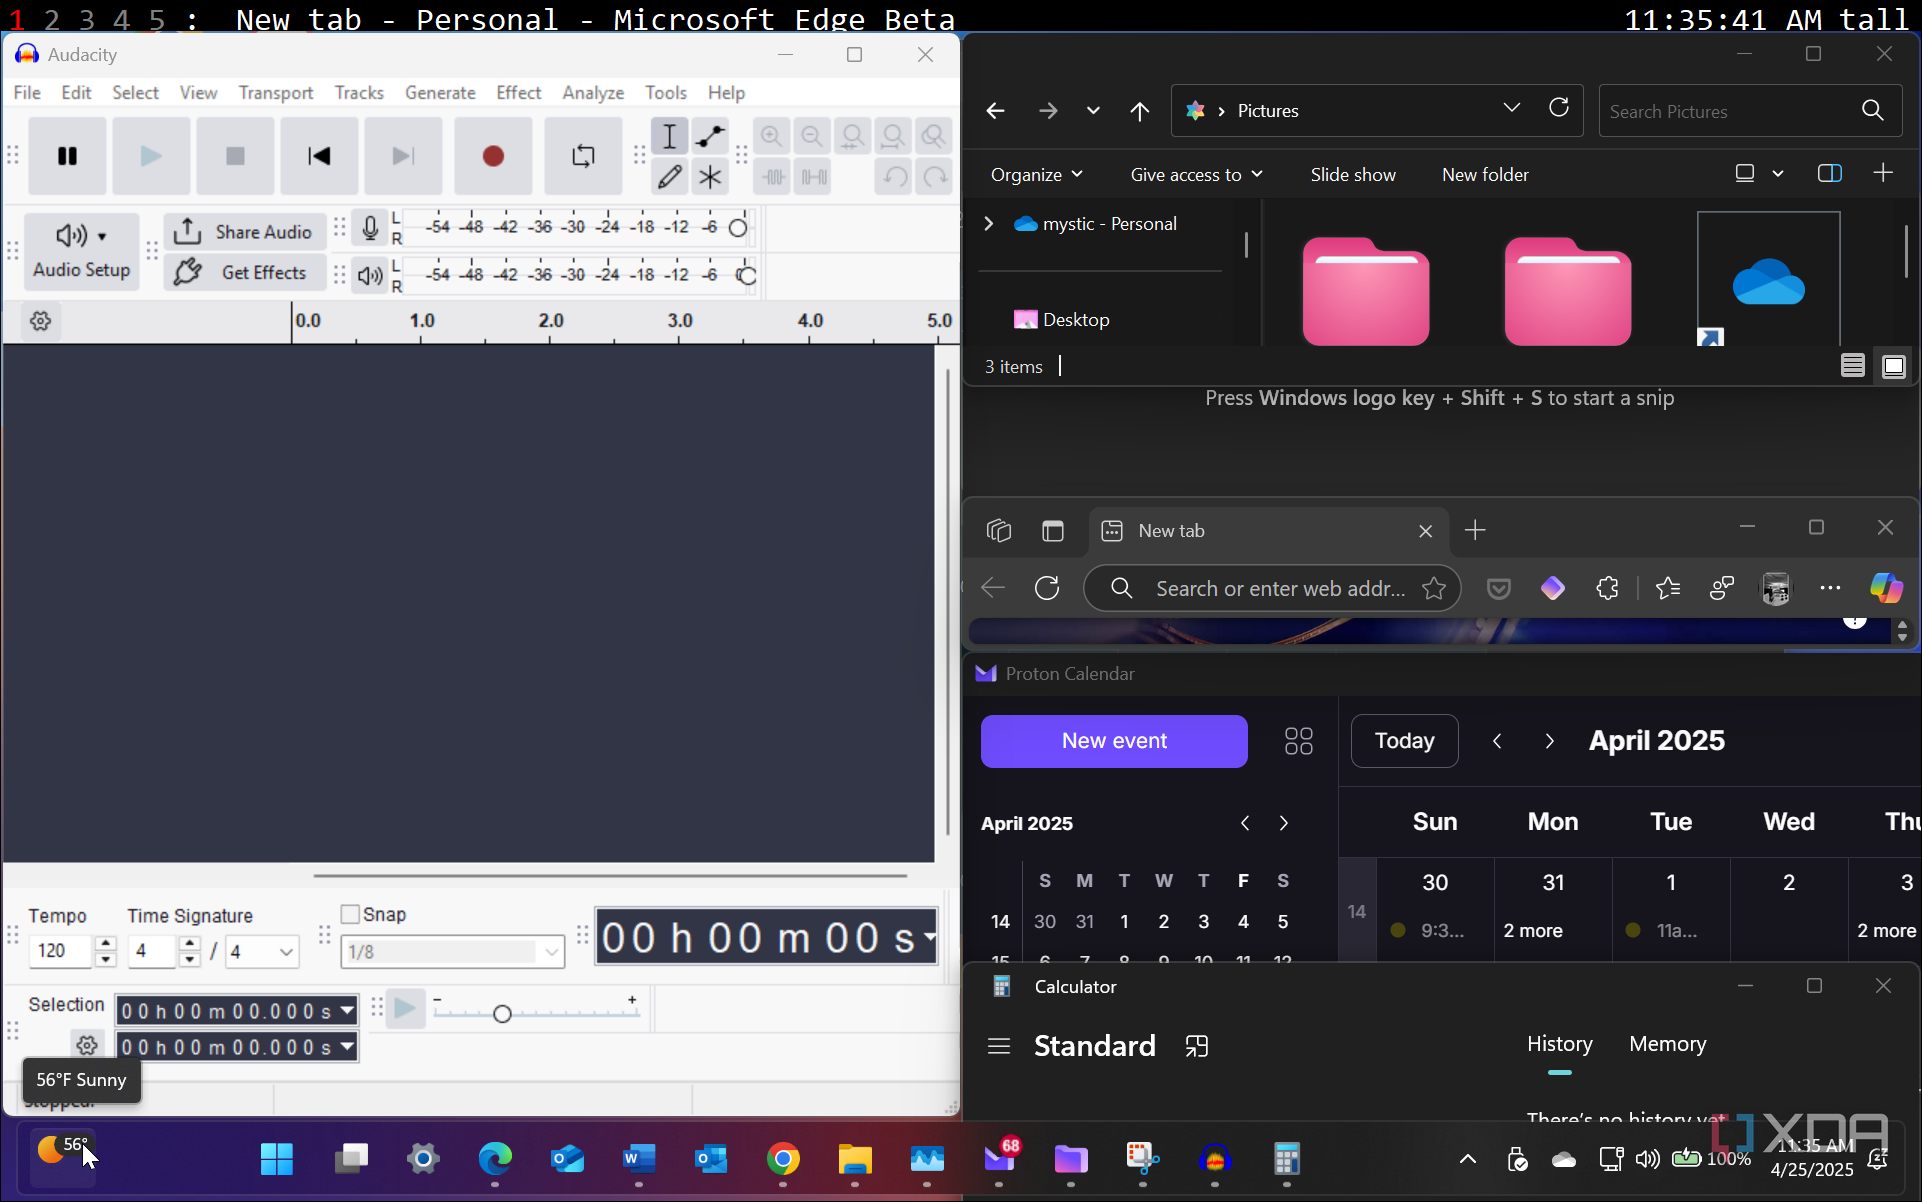Select the Draw (pencil) tool

tap(669, 177)
